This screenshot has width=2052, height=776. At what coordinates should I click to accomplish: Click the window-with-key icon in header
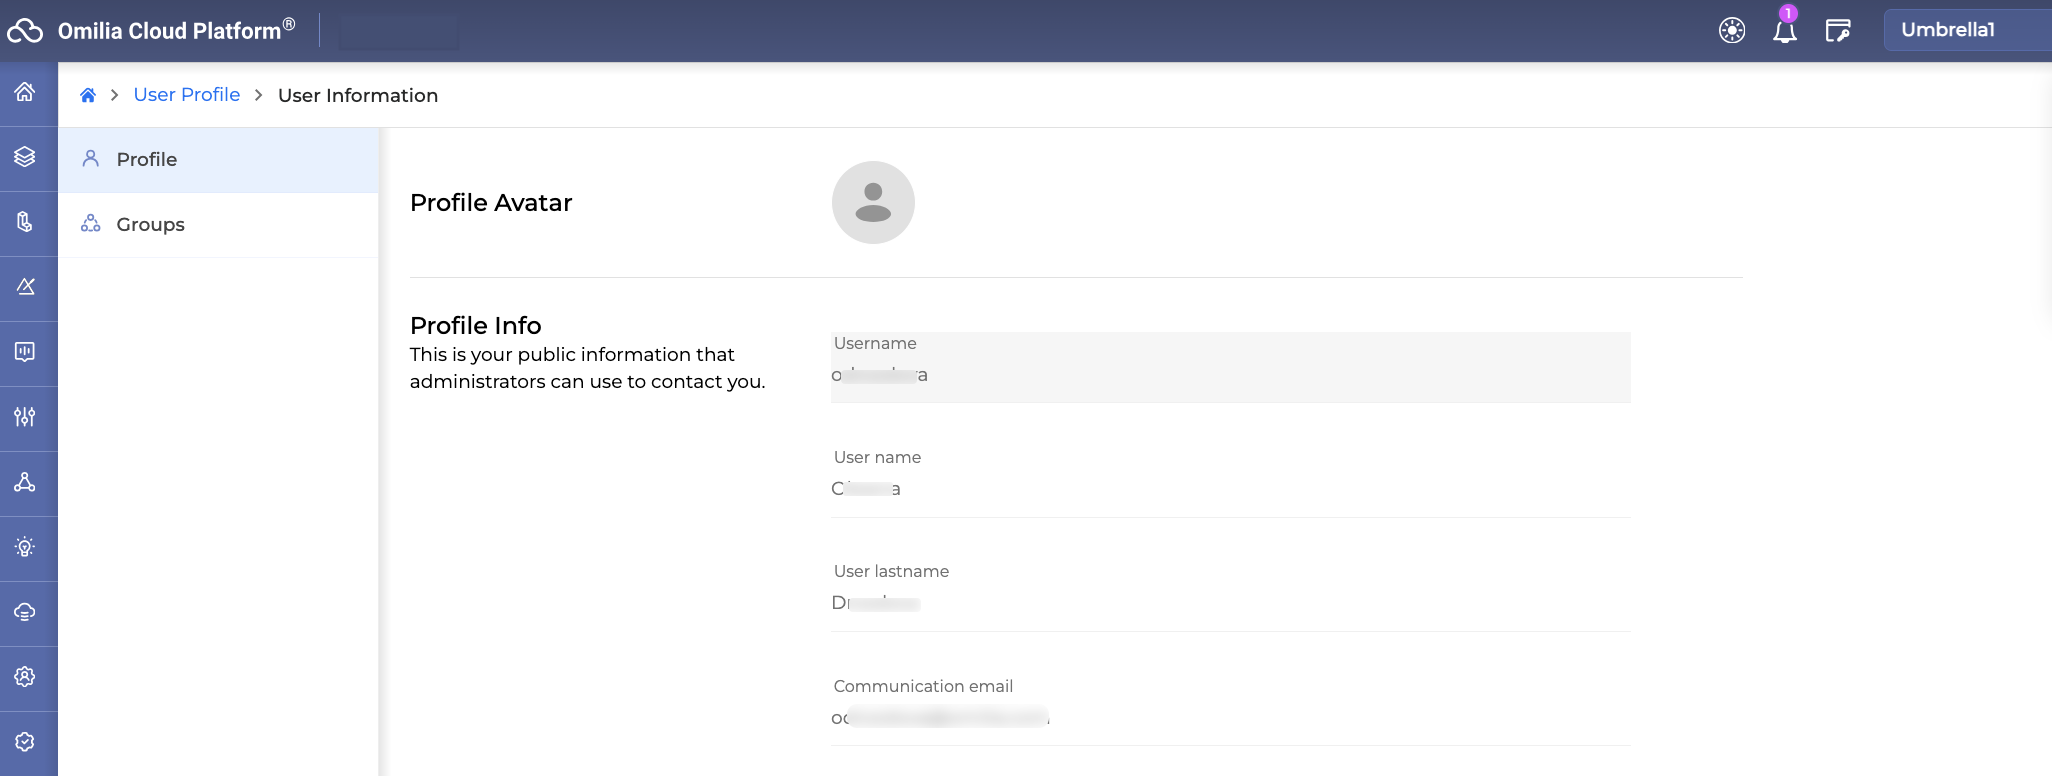tap(1838, 31)
